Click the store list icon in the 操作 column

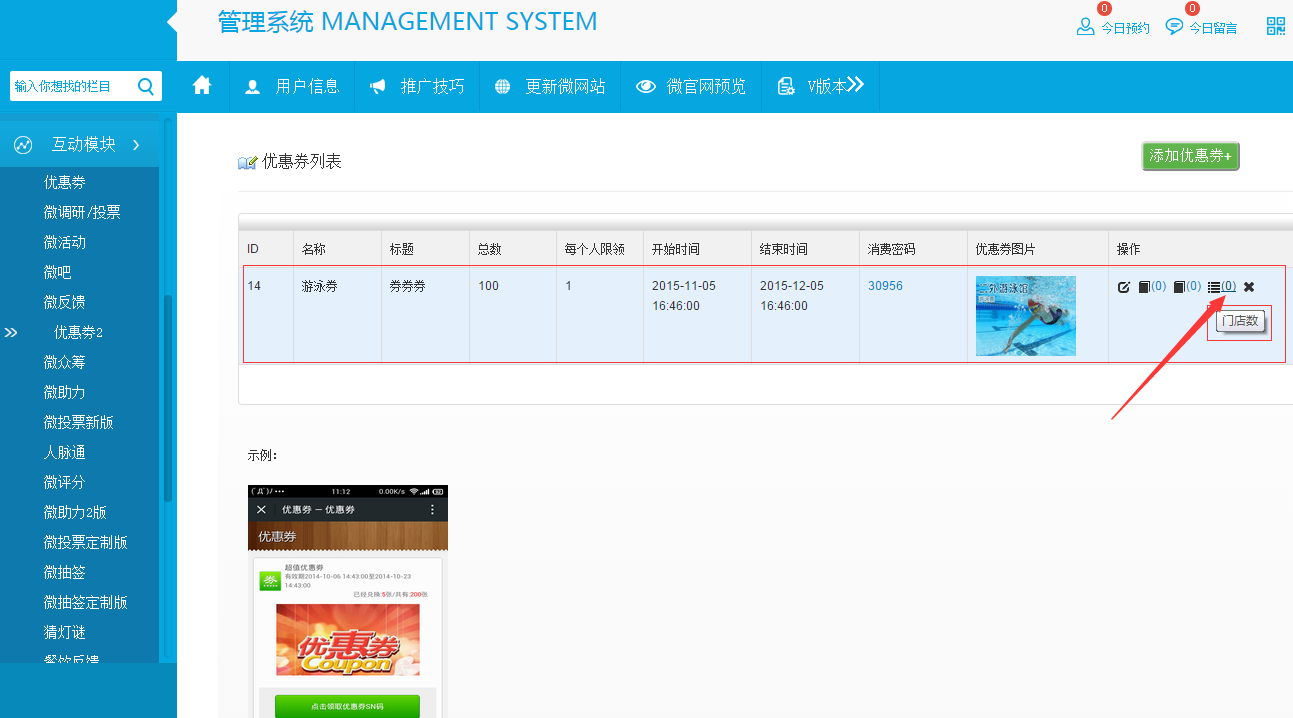[1214, 287]
